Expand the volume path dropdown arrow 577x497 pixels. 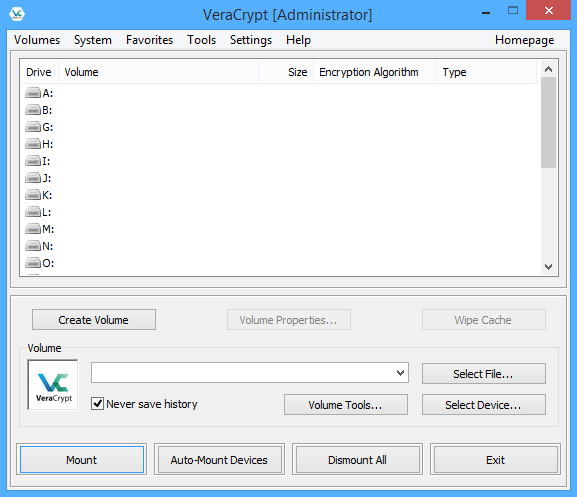[x=400, y=373]
